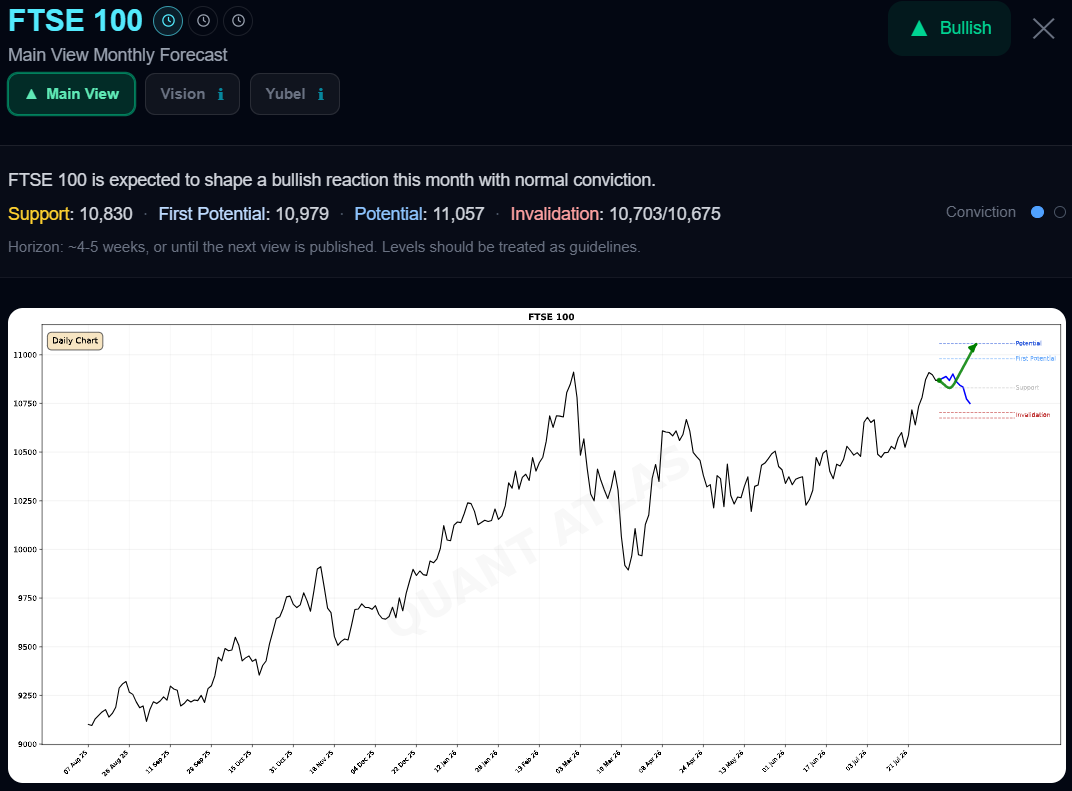Click the Bullish status badge

950,28
